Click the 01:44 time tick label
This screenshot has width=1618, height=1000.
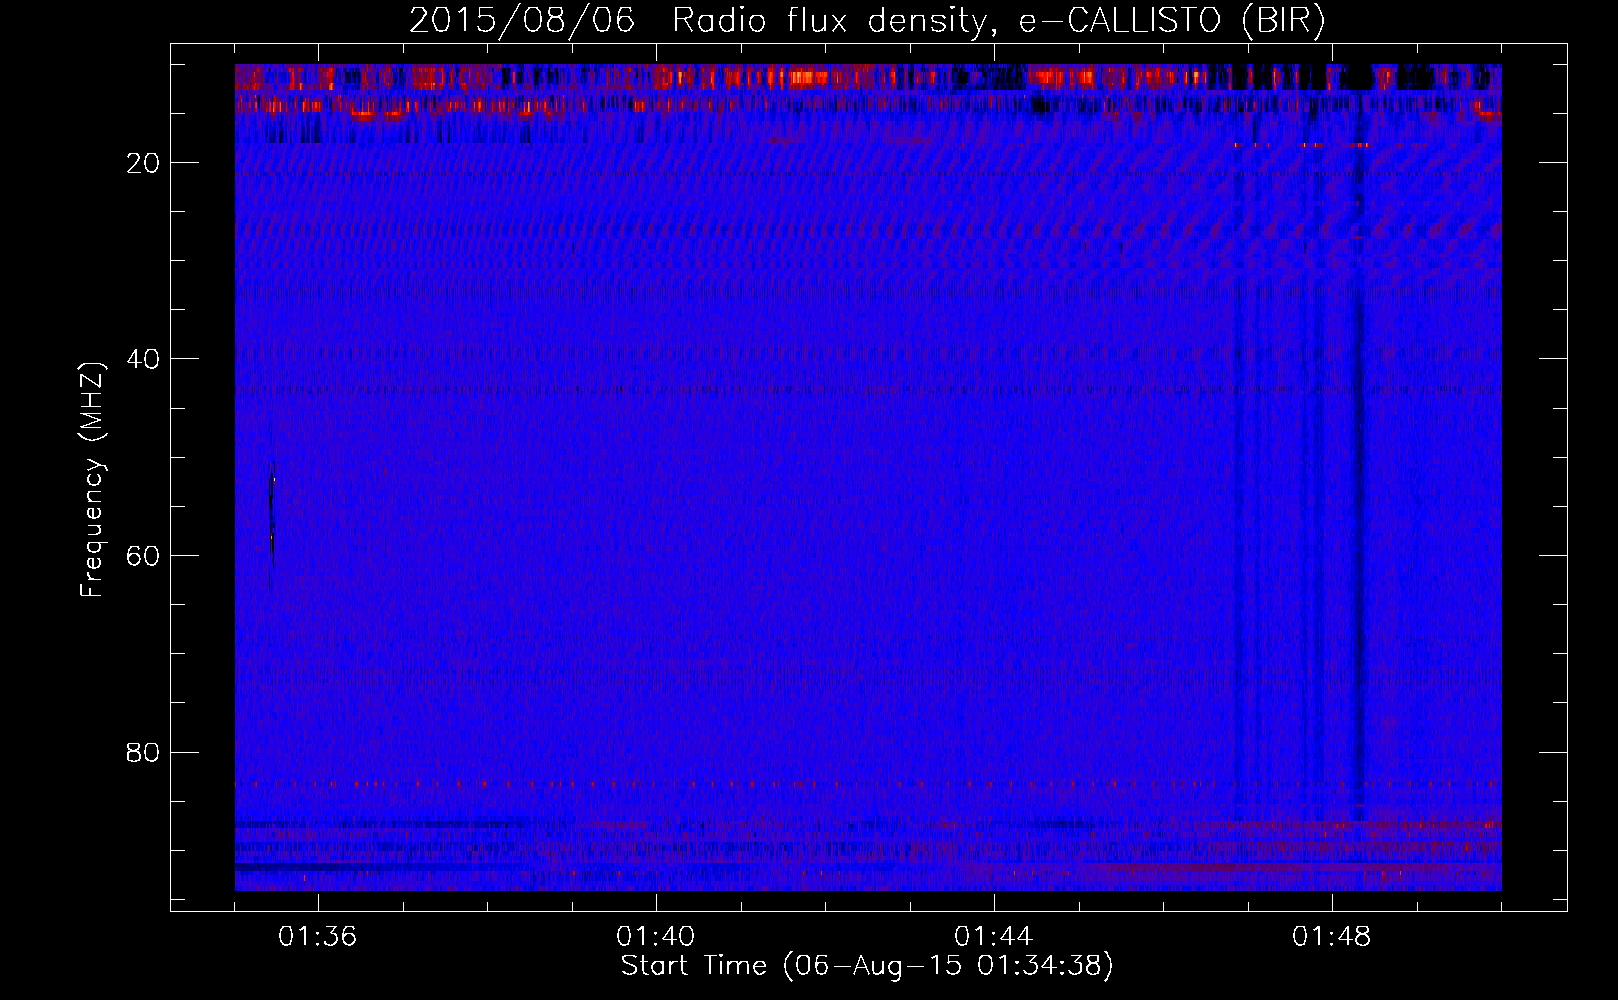[994, 937]
